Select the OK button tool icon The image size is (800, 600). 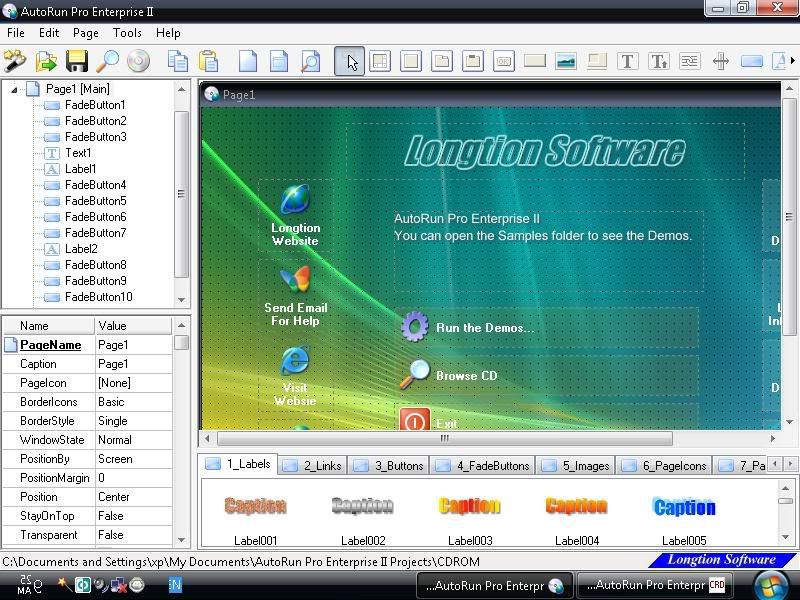pyautogui.click(x=504, y=61)
